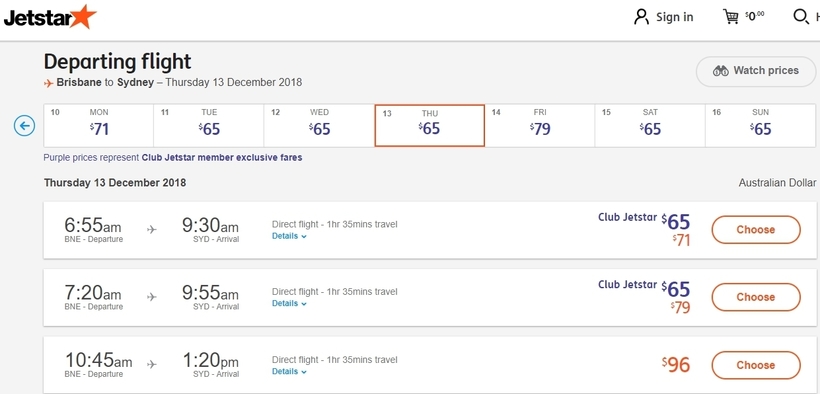Image resolution: width=820 pixels, height=394 pixels.
Task: Click the search magnifier icon
Action: [x=801, y=17]
